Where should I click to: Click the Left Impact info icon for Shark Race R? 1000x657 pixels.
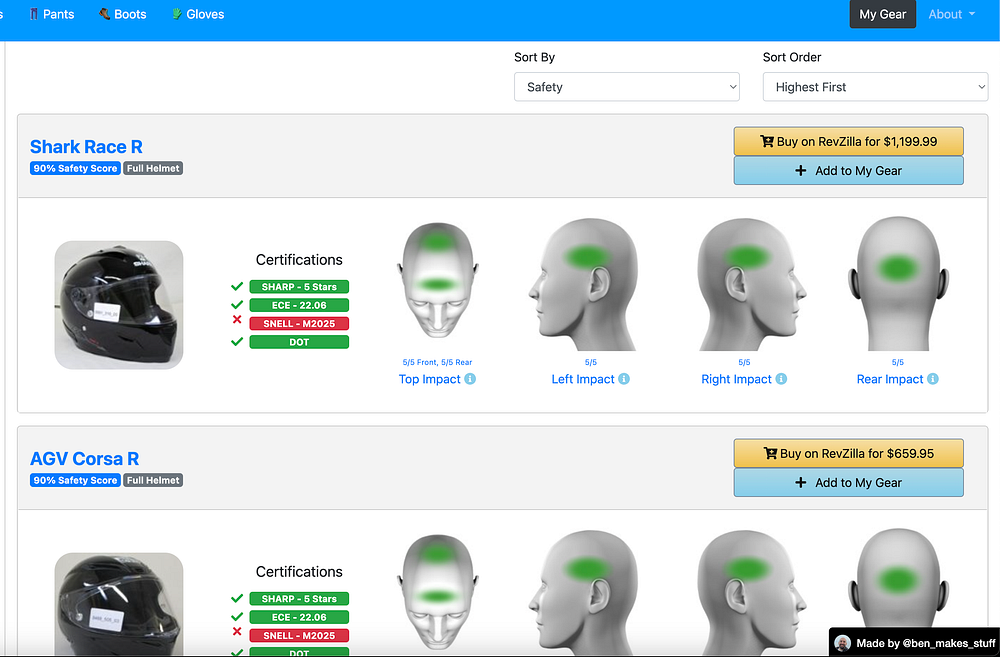coord(624,379)
